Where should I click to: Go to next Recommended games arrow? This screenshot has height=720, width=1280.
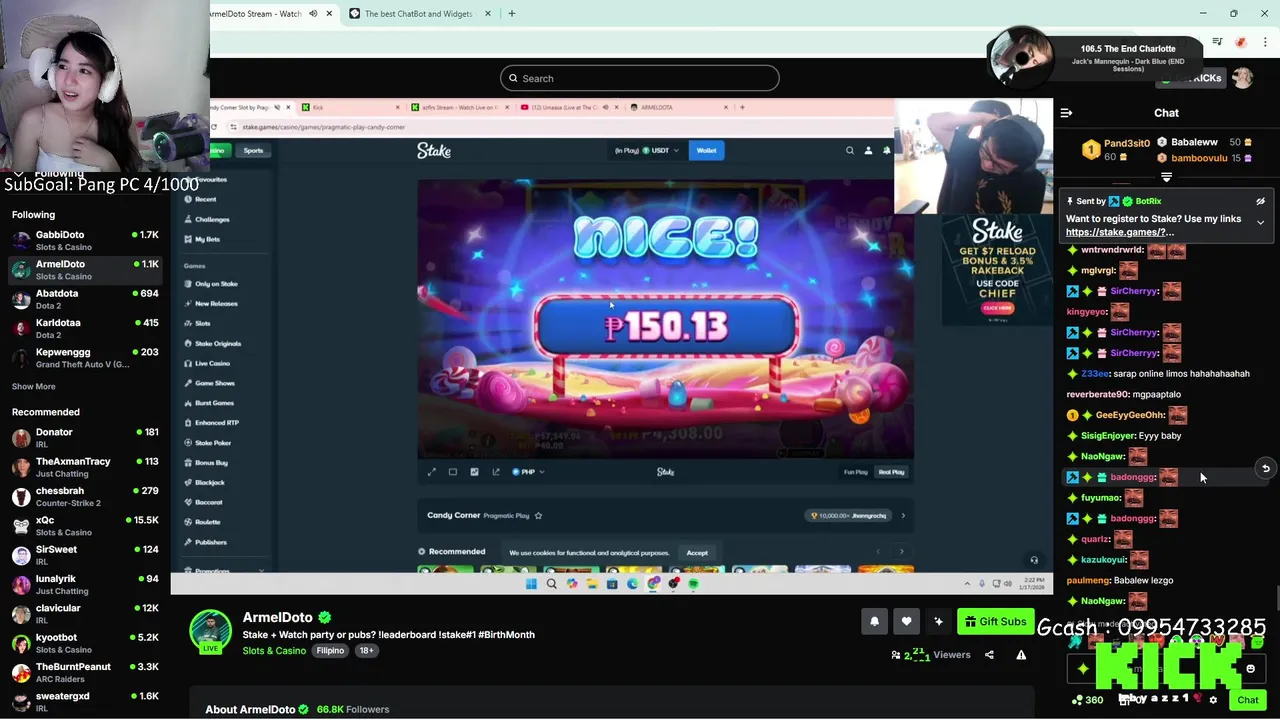(x=901, y=551)
